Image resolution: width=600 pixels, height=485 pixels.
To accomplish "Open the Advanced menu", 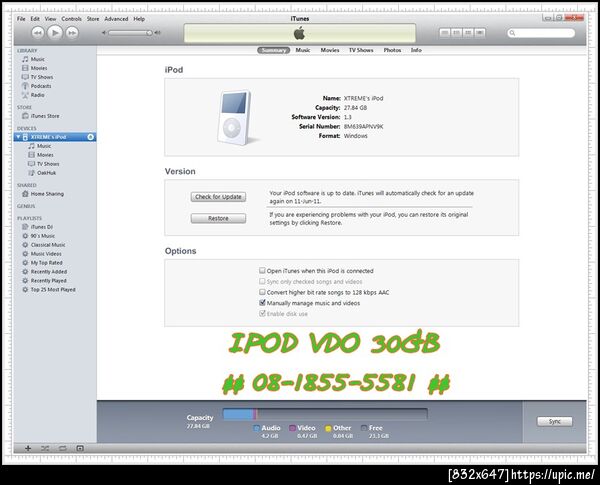I will pyautogui.click(x=116, y=19).
